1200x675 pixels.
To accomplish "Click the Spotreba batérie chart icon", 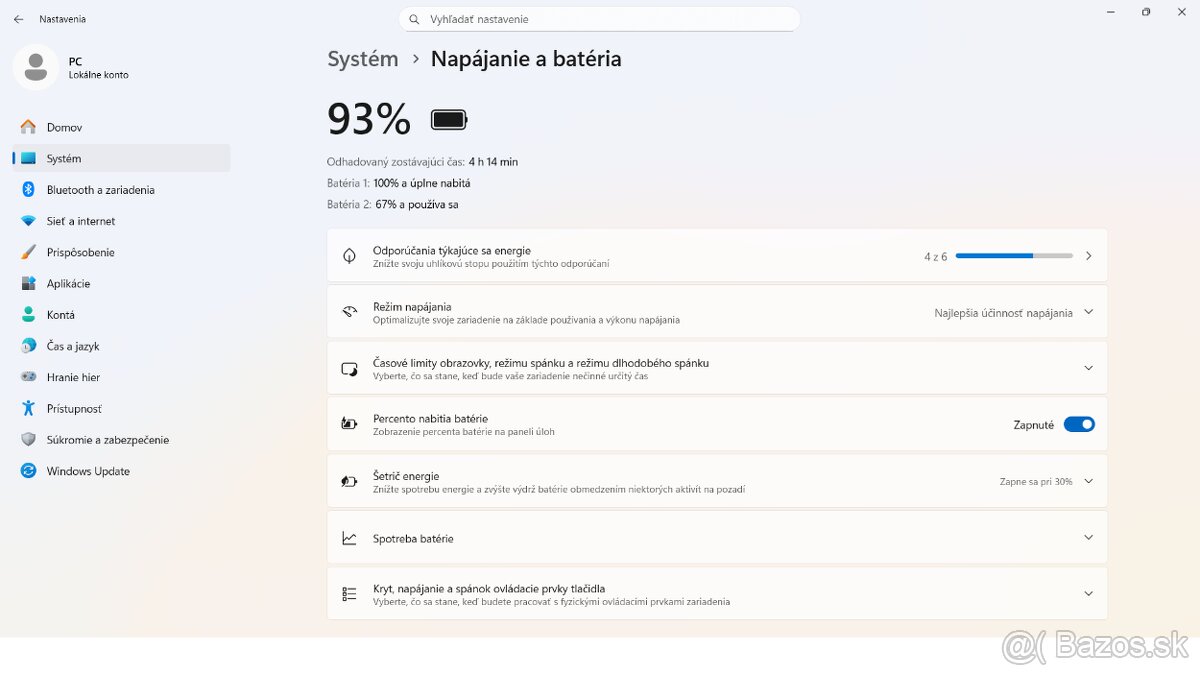I will (348, 537).
